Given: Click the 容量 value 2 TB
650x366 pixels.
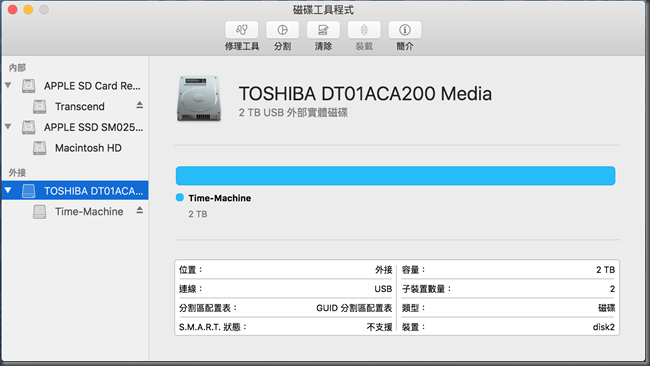Looking at the screenshot, I should [605, 270].
